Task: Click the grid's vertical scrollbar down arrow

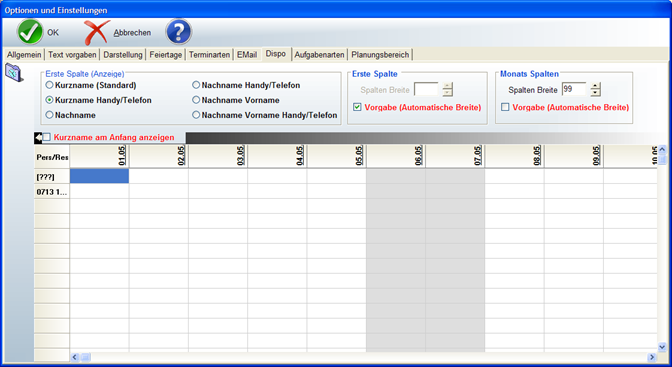Action: [662, 347]
